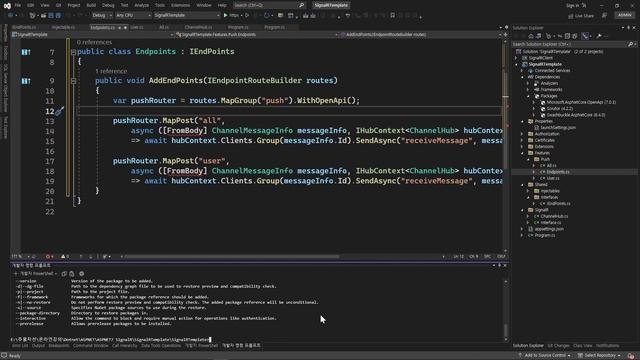Select ChannelHub.cs in Solution Explorer
The width and height of the screenshot is (640, 360).
coord(554,216)
